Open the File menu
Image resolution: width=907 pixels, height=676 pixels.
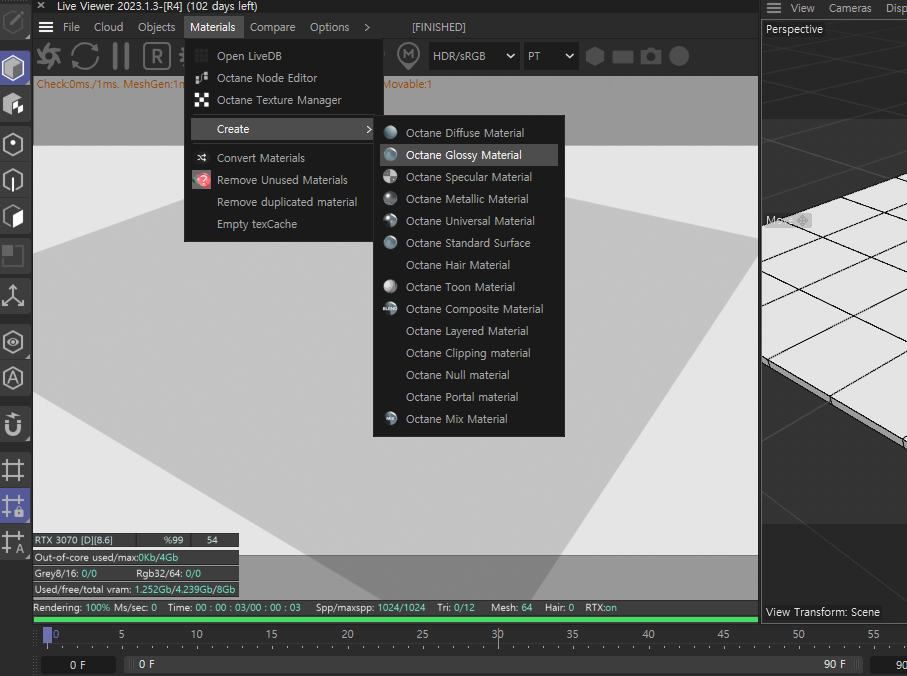click(71, 27)
